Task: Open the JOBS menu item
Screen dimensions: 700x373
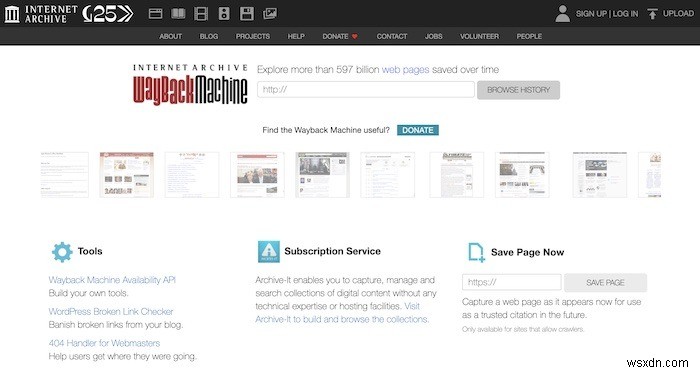Action: click(x=433, y=36)
